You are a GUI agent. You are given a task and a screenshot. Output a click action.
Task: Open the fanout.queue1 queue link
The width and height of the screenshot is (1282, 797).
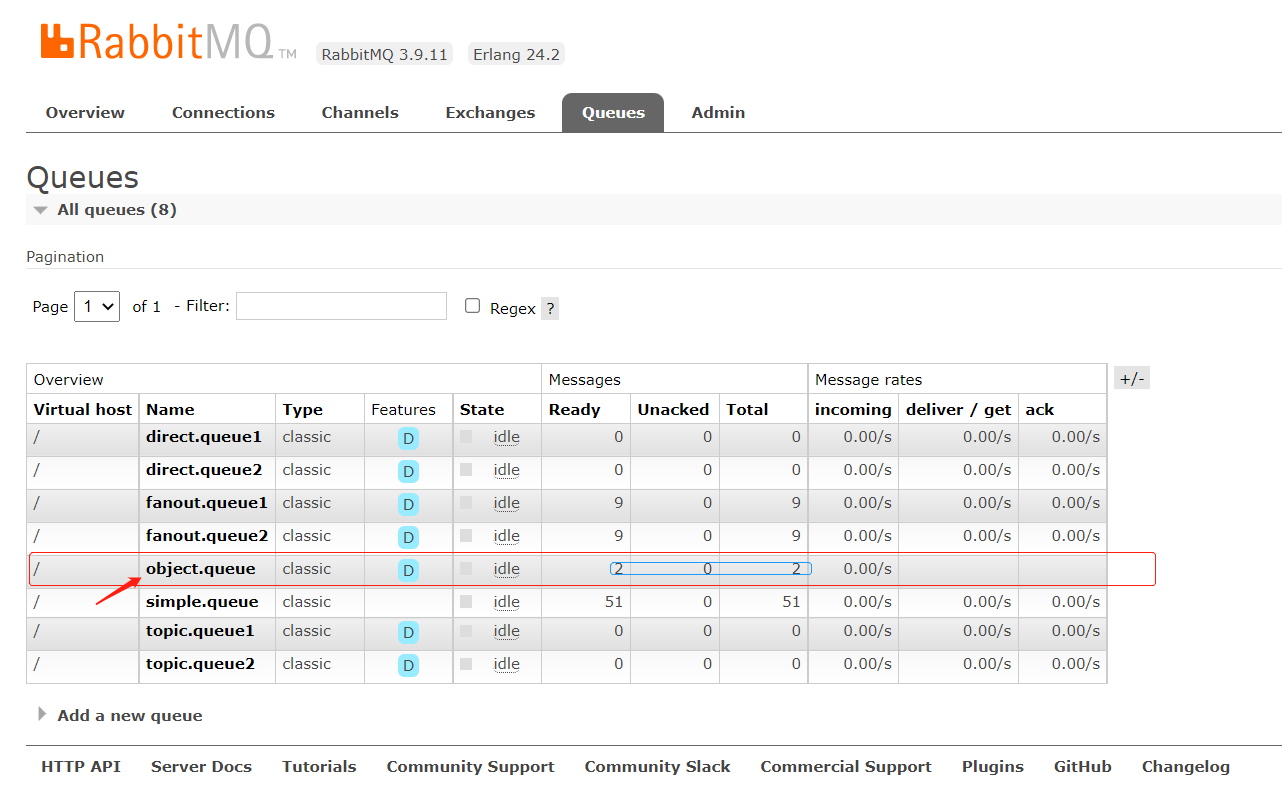(x=207, y=503)
